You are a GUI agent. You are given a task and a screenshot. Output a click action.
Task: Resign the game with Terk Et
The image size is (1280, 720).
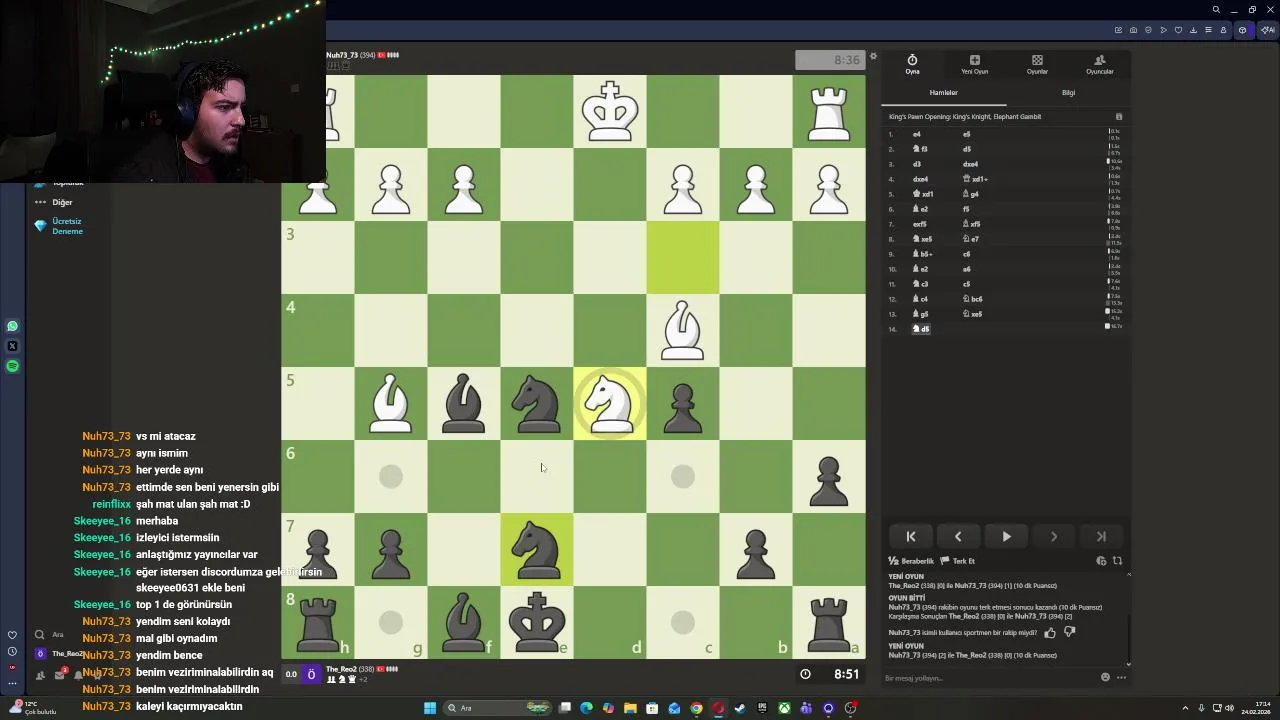coord(958,561)
